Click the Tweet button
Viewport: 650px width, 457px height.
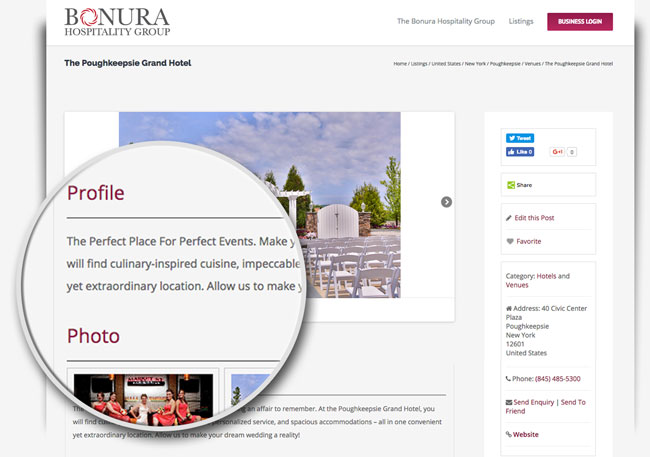click(520, 138)
